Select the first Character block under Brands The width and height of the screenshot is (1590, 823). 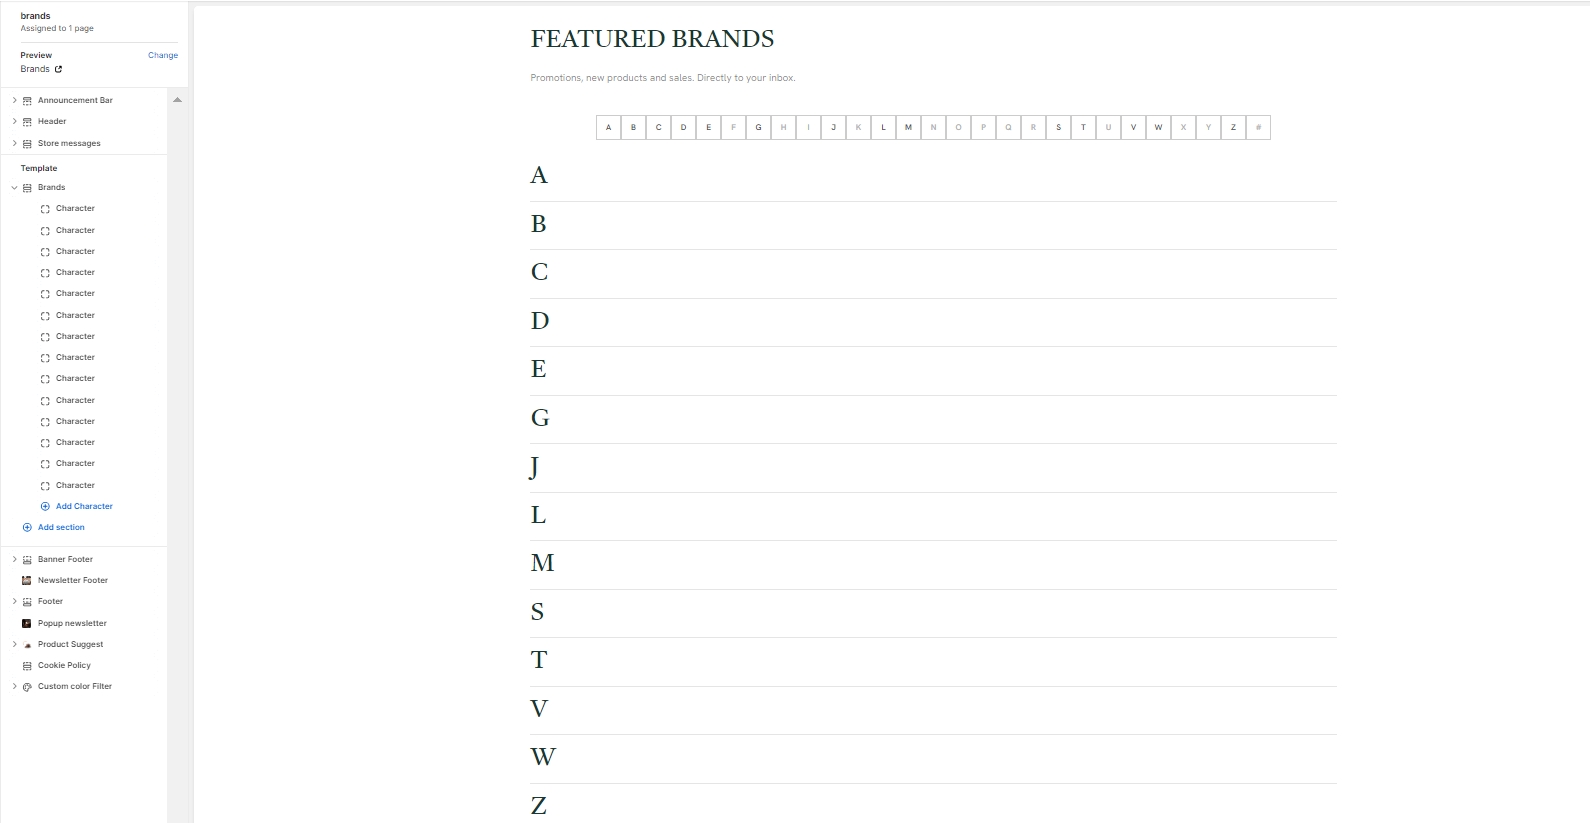tap(75, 208)
